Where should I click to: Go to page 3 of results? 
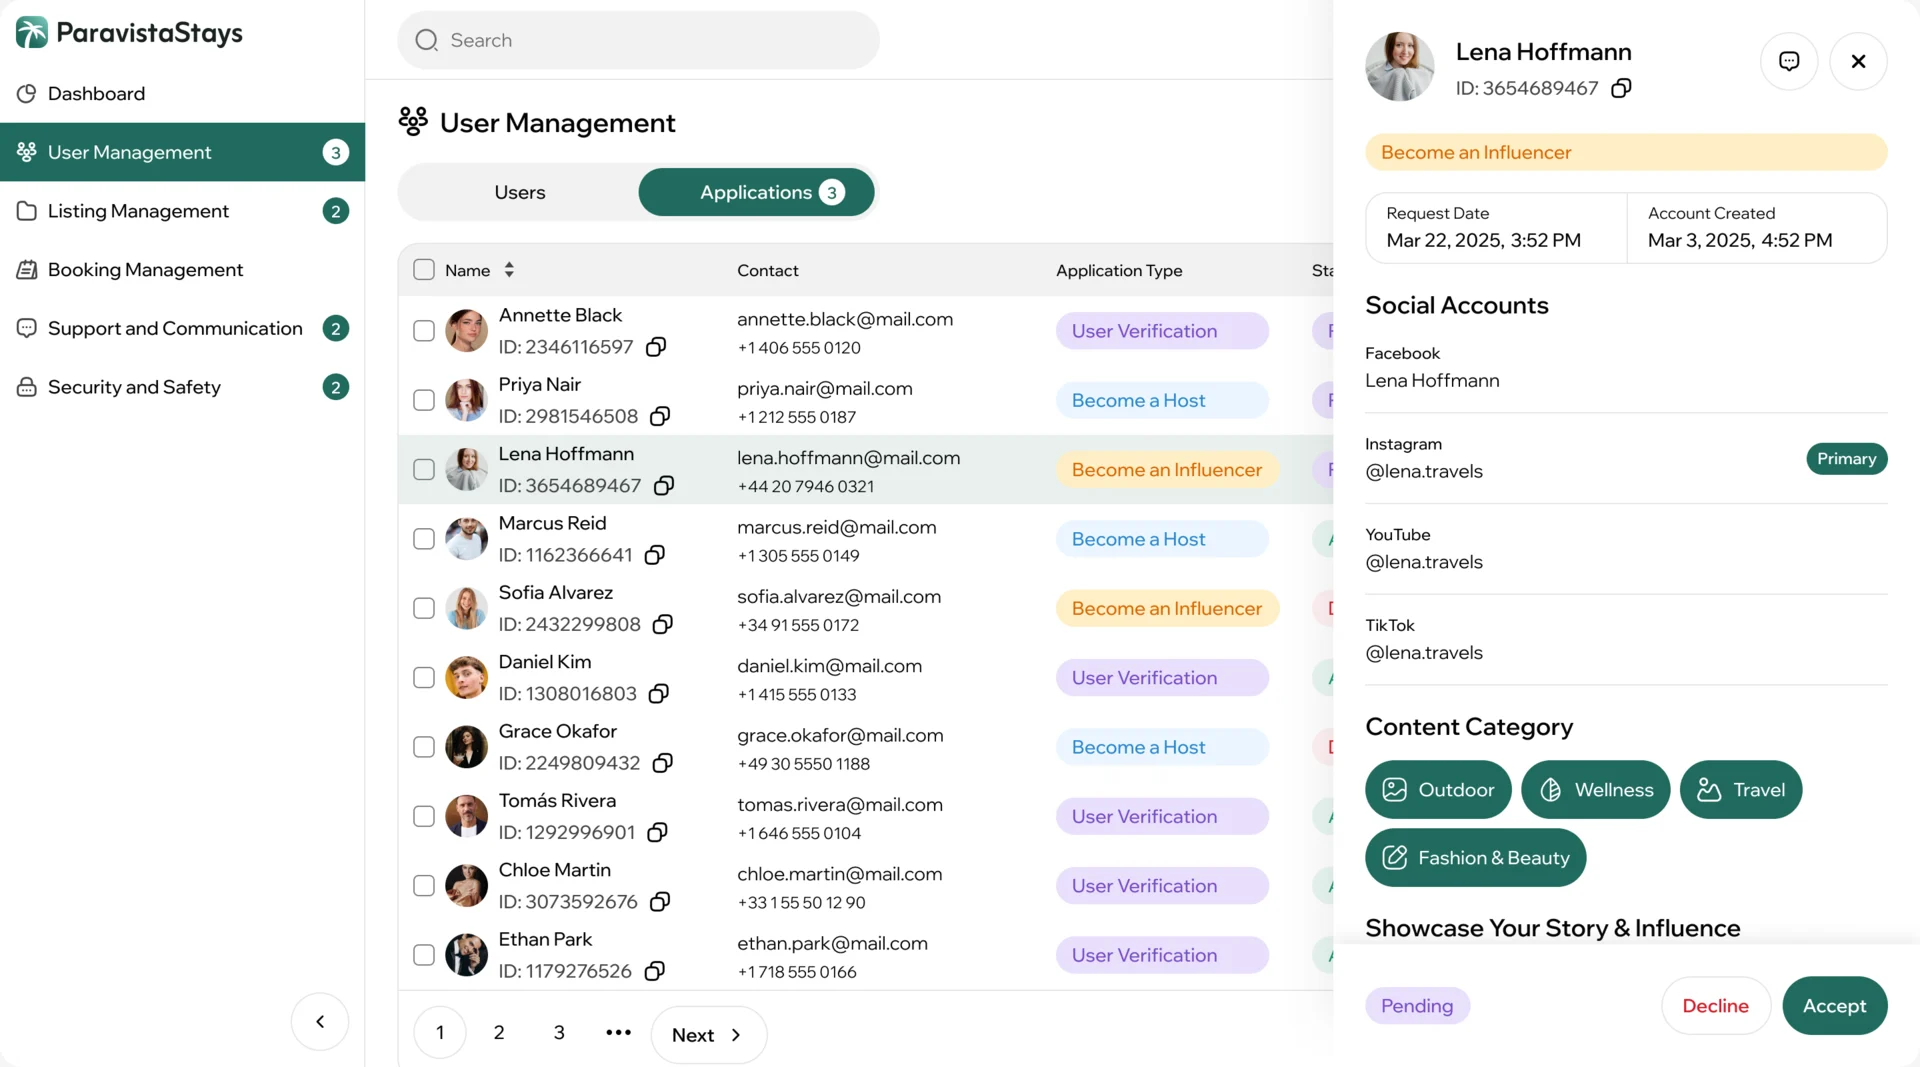click(x=559, y=1033)
